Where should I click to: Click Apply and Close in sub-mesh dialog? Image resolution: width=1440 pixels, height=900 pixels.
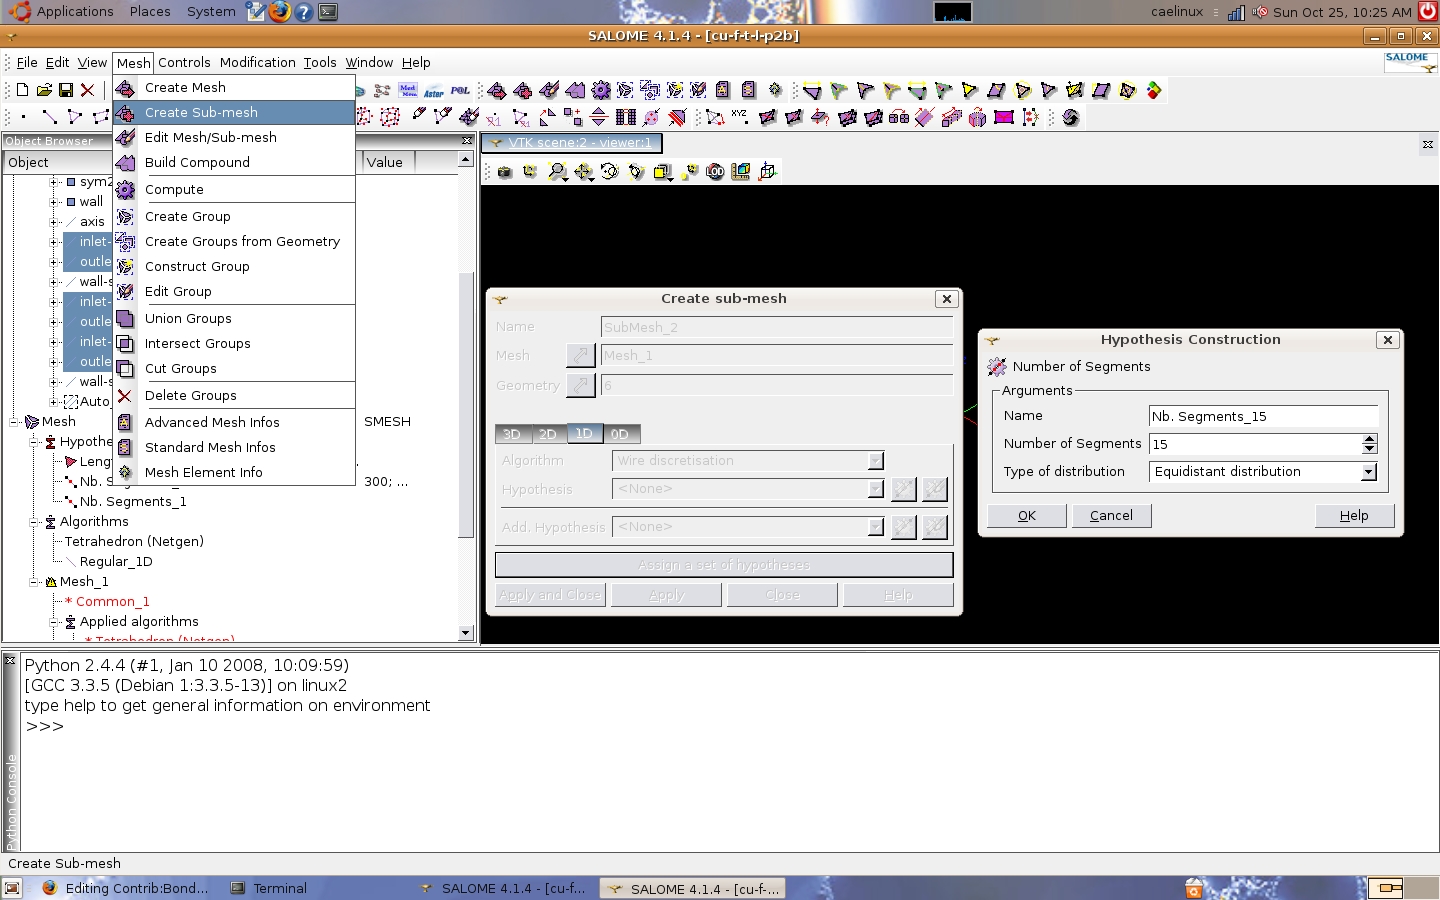549,595
